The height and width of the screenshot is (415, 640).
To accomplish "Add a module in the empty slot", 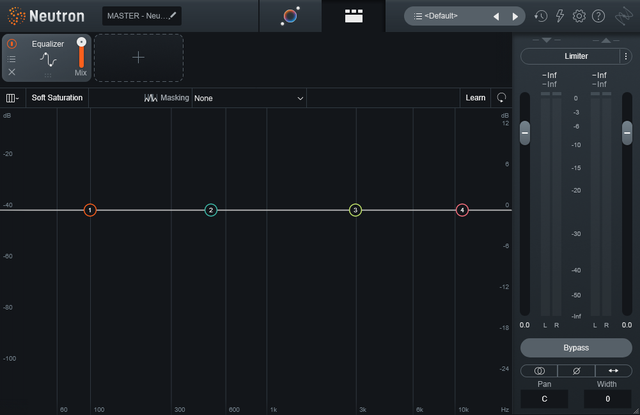I will point(138,57).
